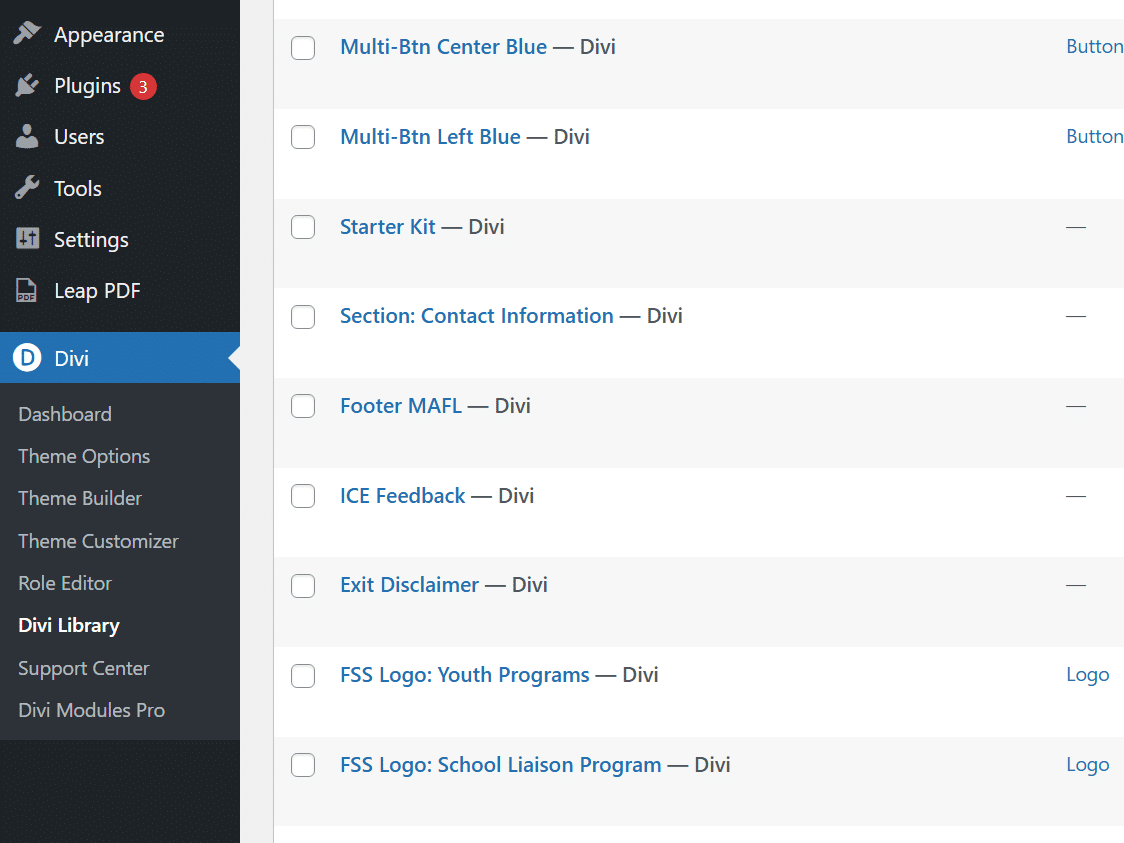
Task: Open the Role Editor submenu entry
Action: [x=65, y=584]
